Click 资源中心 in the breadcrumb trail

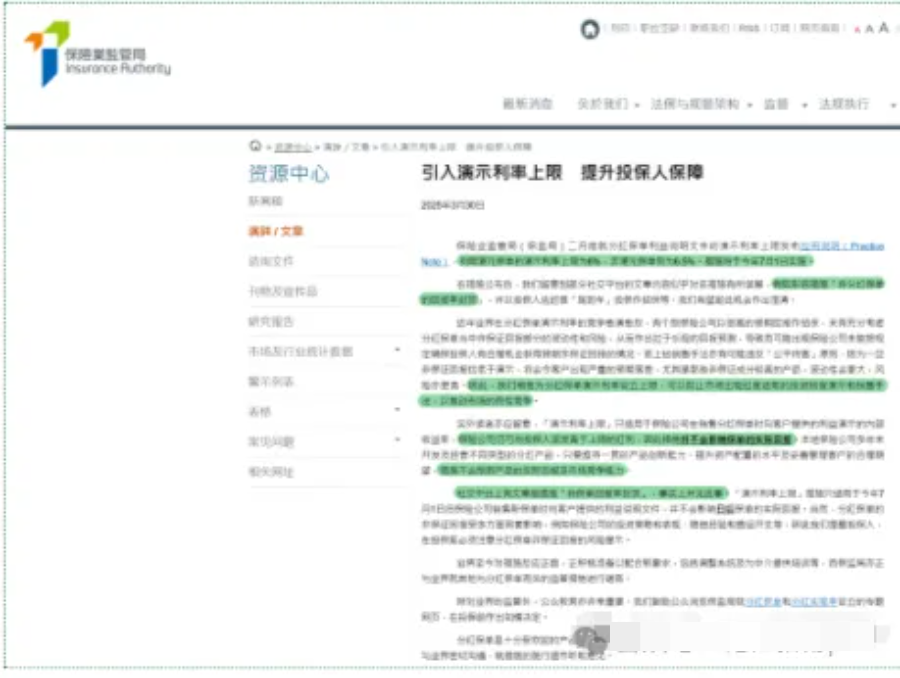288,147
